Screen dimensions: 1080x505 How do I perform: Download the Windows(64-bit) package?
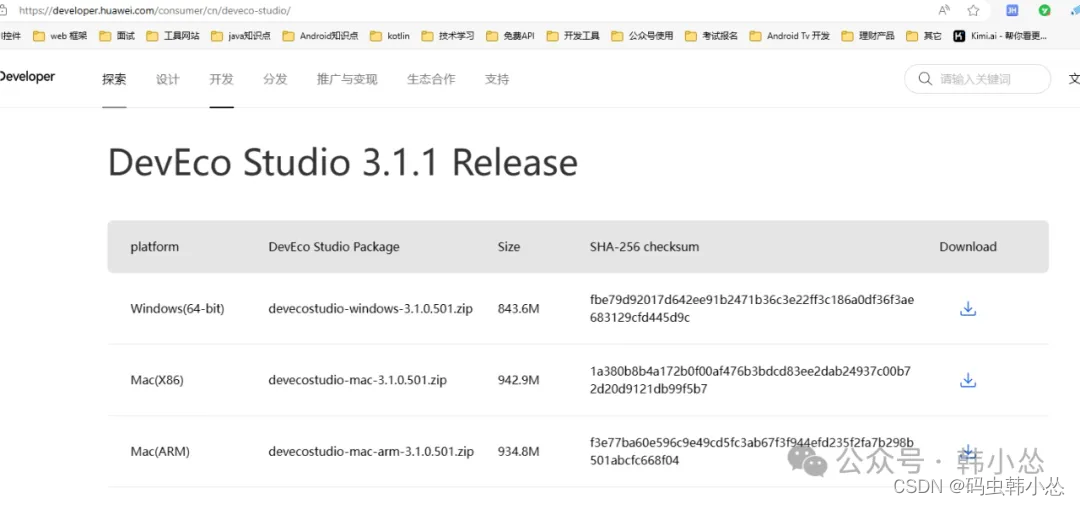click(x=968, y=309)
